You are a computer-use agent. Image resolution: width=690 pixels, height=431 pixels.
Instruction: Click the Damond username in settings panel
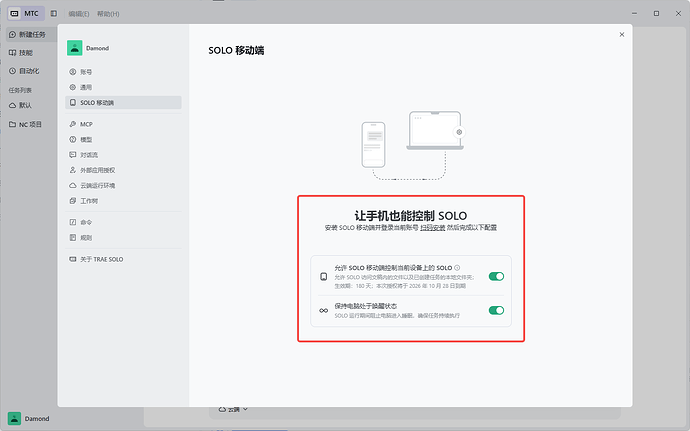coord(97,48)
